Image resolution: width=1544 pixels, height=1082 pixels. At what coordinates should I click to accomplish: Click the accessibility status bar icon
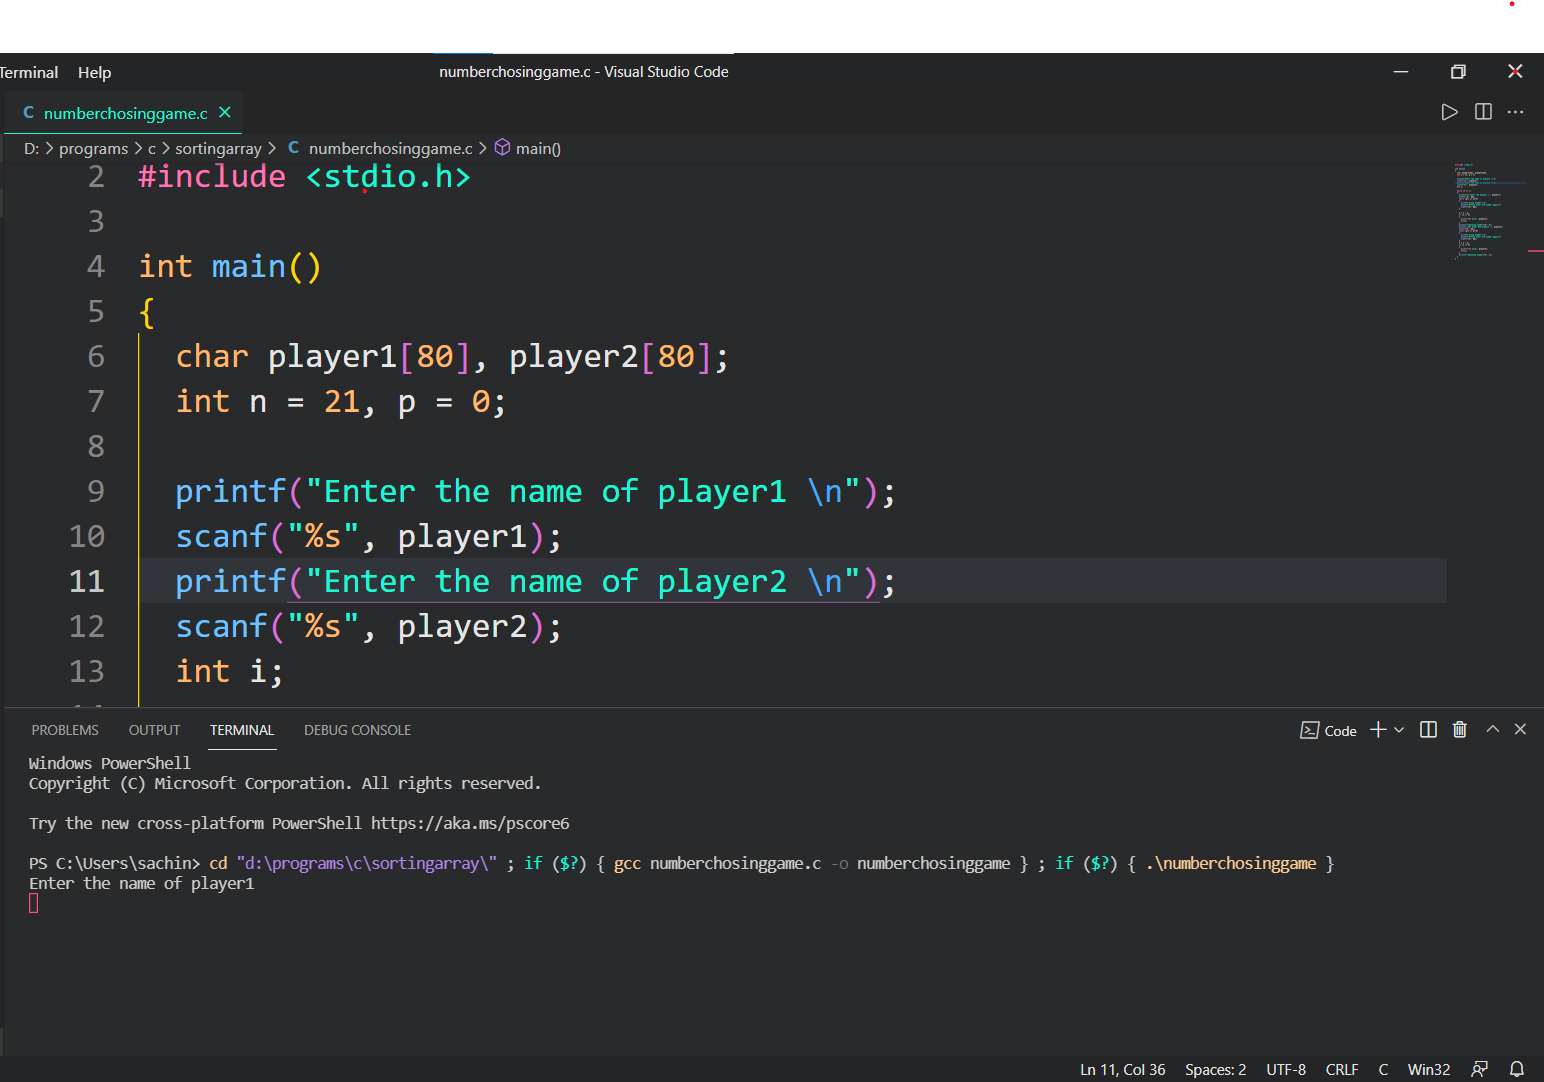[1479, 1069]
